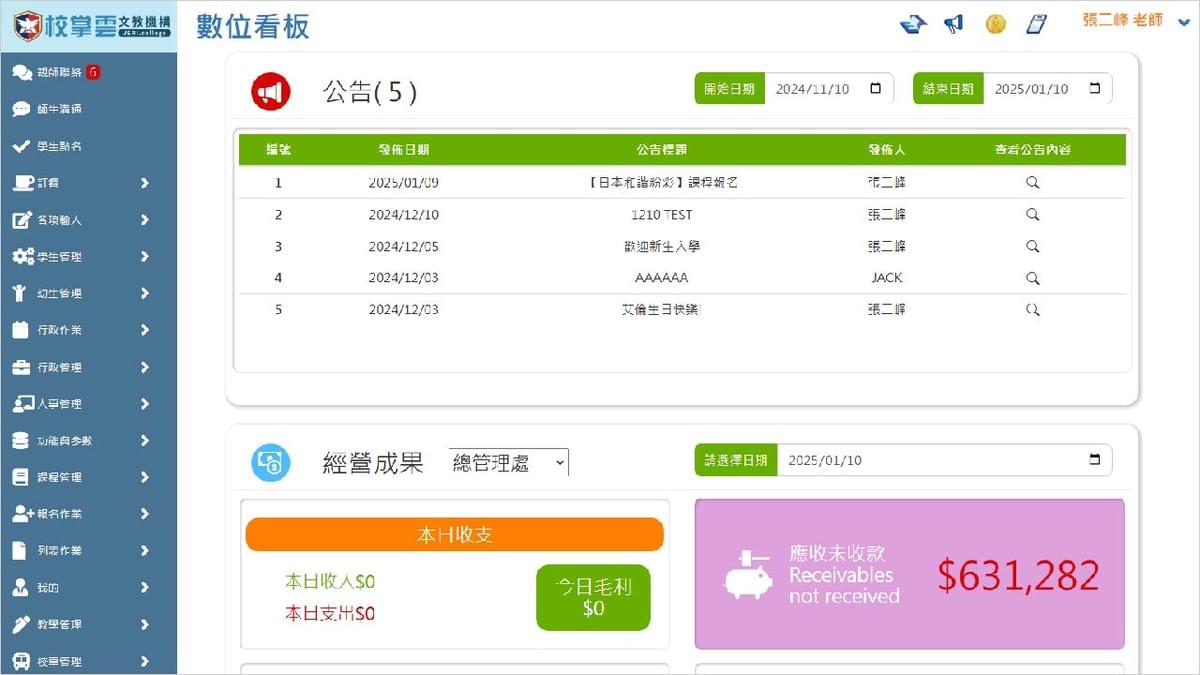
Task: Click the date 2024/12/05 in announcements table
Action: point(404,246)
